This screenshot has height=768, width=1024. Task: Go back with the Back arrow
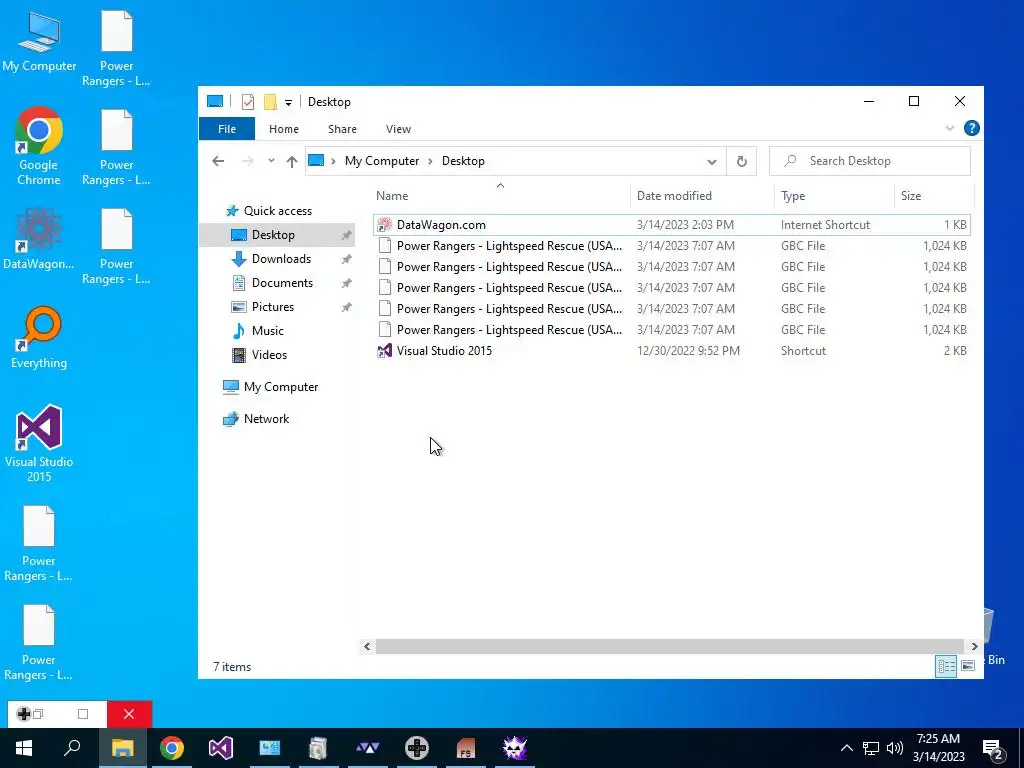coord(218,161)
